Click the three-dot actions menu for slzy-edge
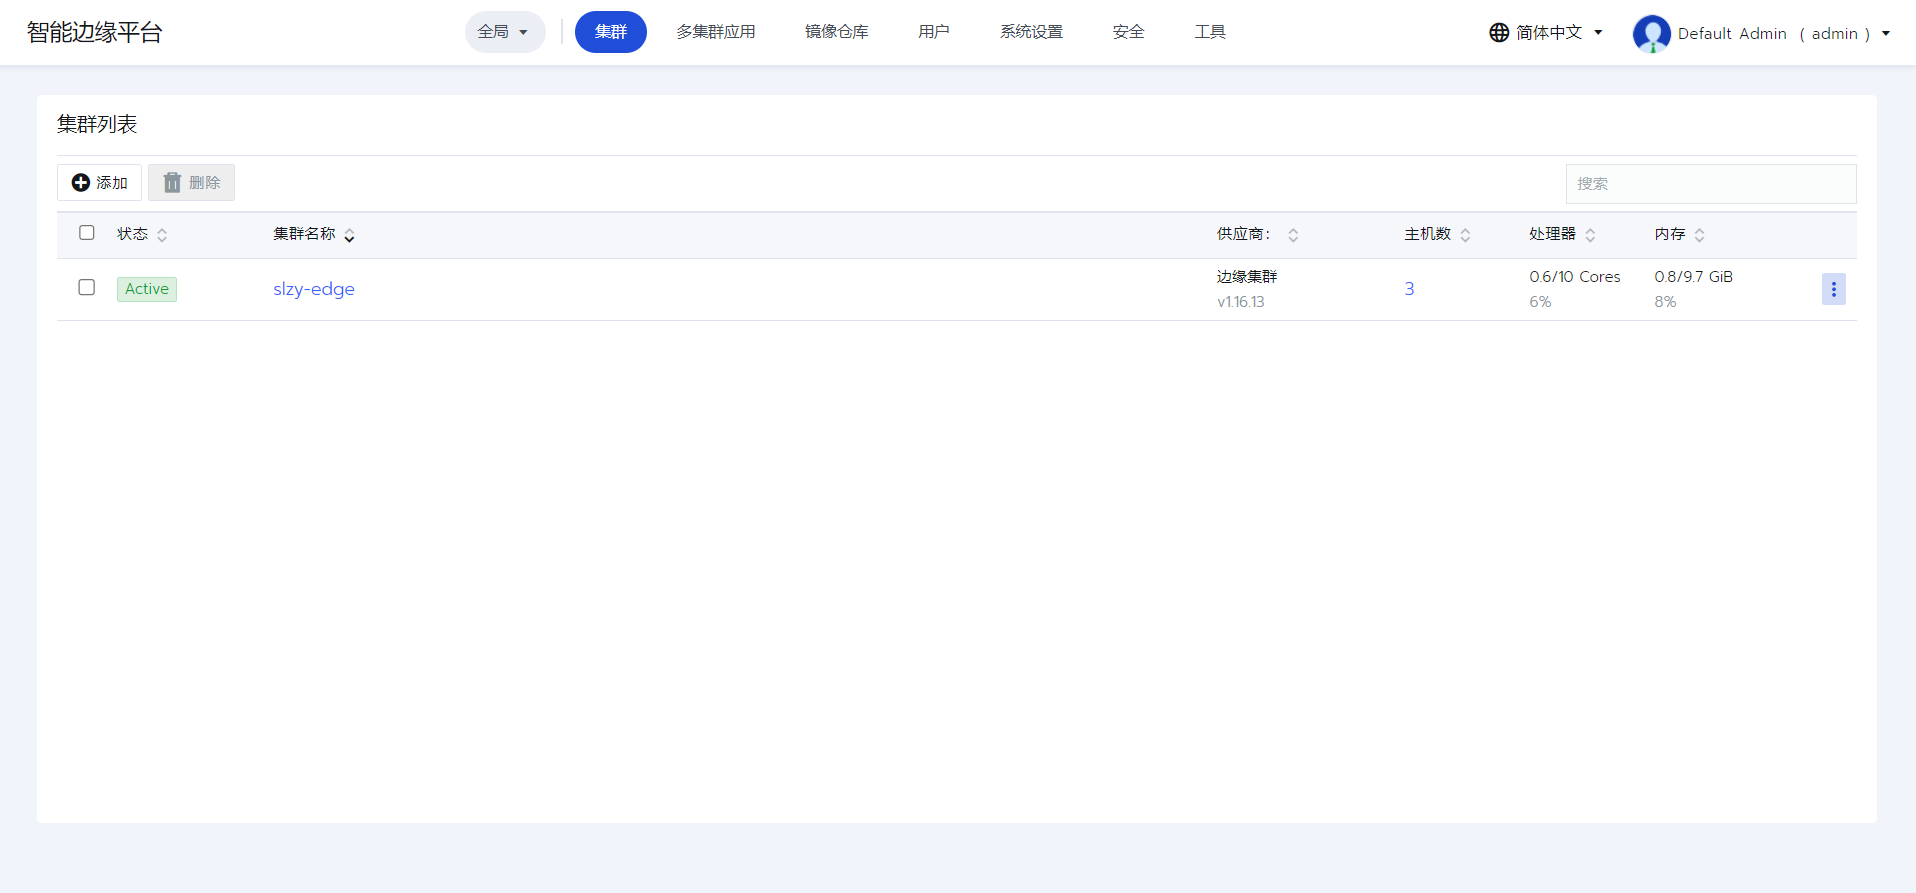 (1833, 289)
